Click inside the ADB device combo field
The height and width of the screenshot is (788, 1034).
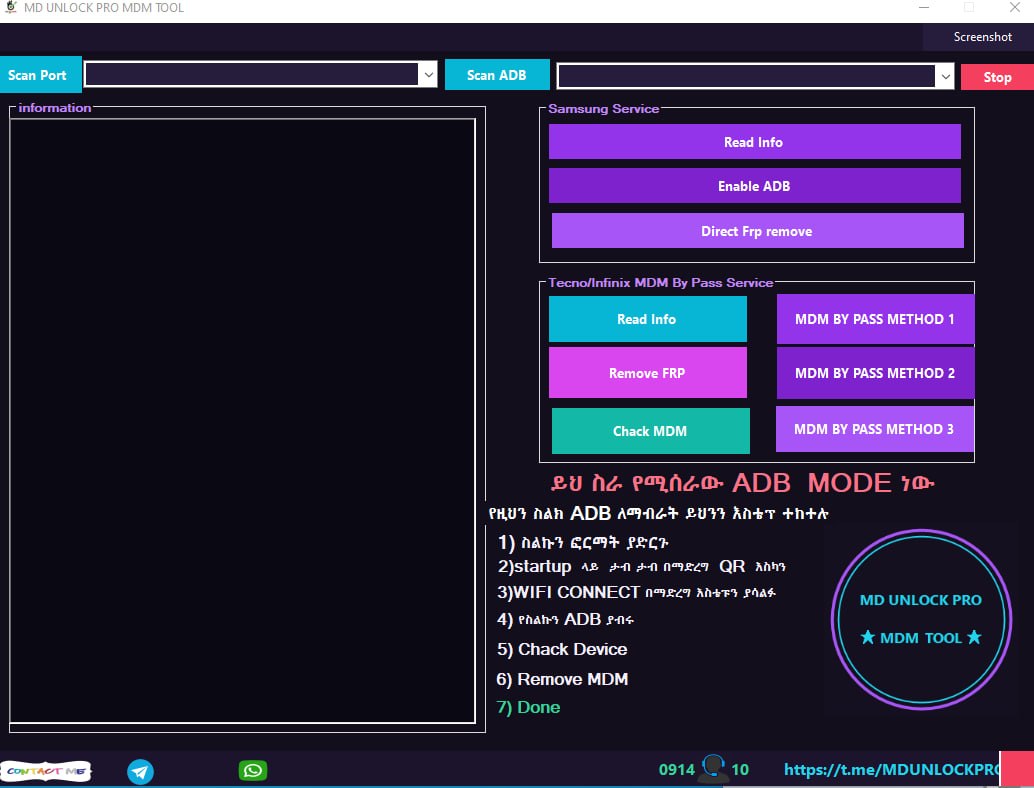click(x=746, y=76)
